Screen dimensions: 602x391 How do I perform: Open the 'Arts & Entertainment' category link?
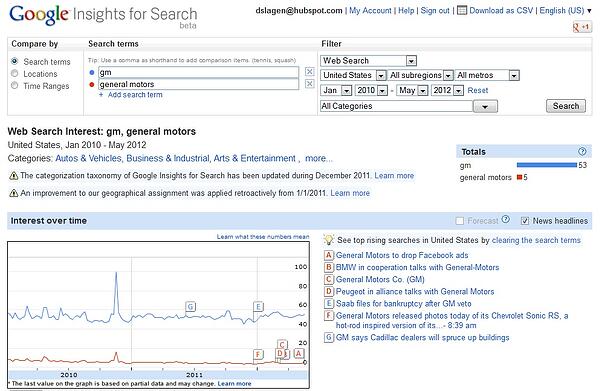coord(255,158)
